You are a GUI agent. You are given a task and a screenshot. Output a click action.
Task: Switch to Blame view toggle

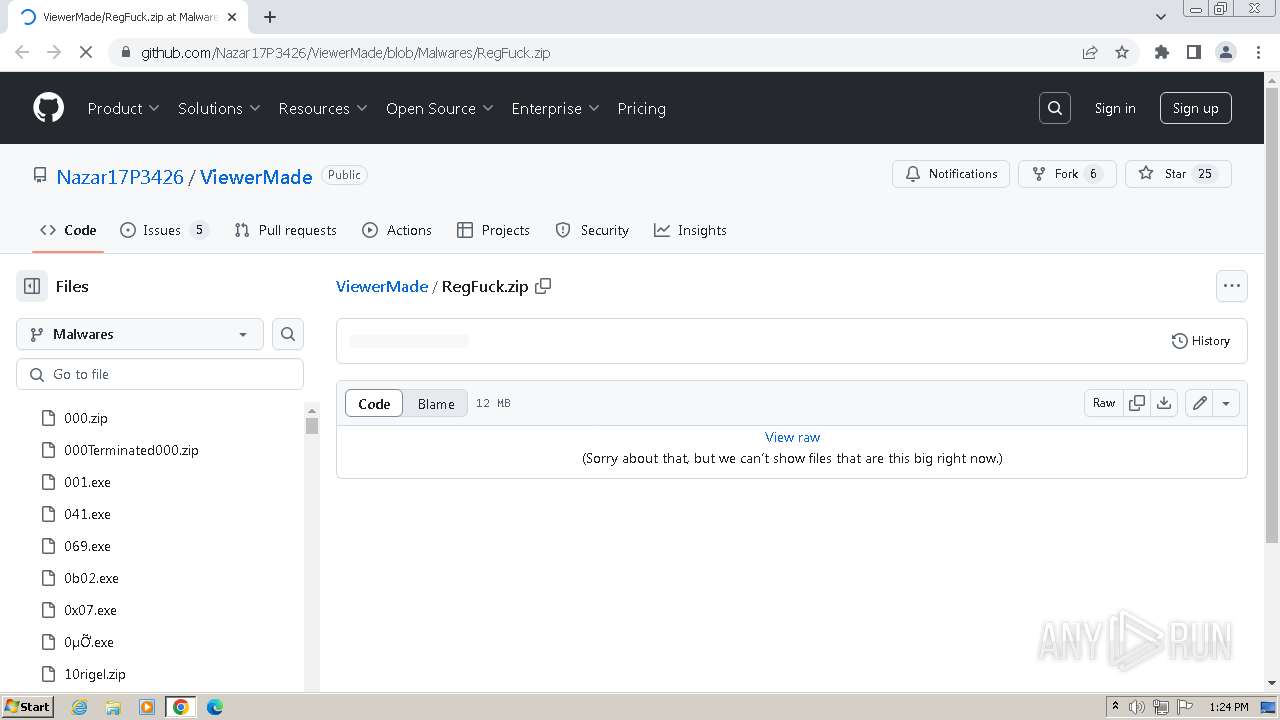click(436, 403)
